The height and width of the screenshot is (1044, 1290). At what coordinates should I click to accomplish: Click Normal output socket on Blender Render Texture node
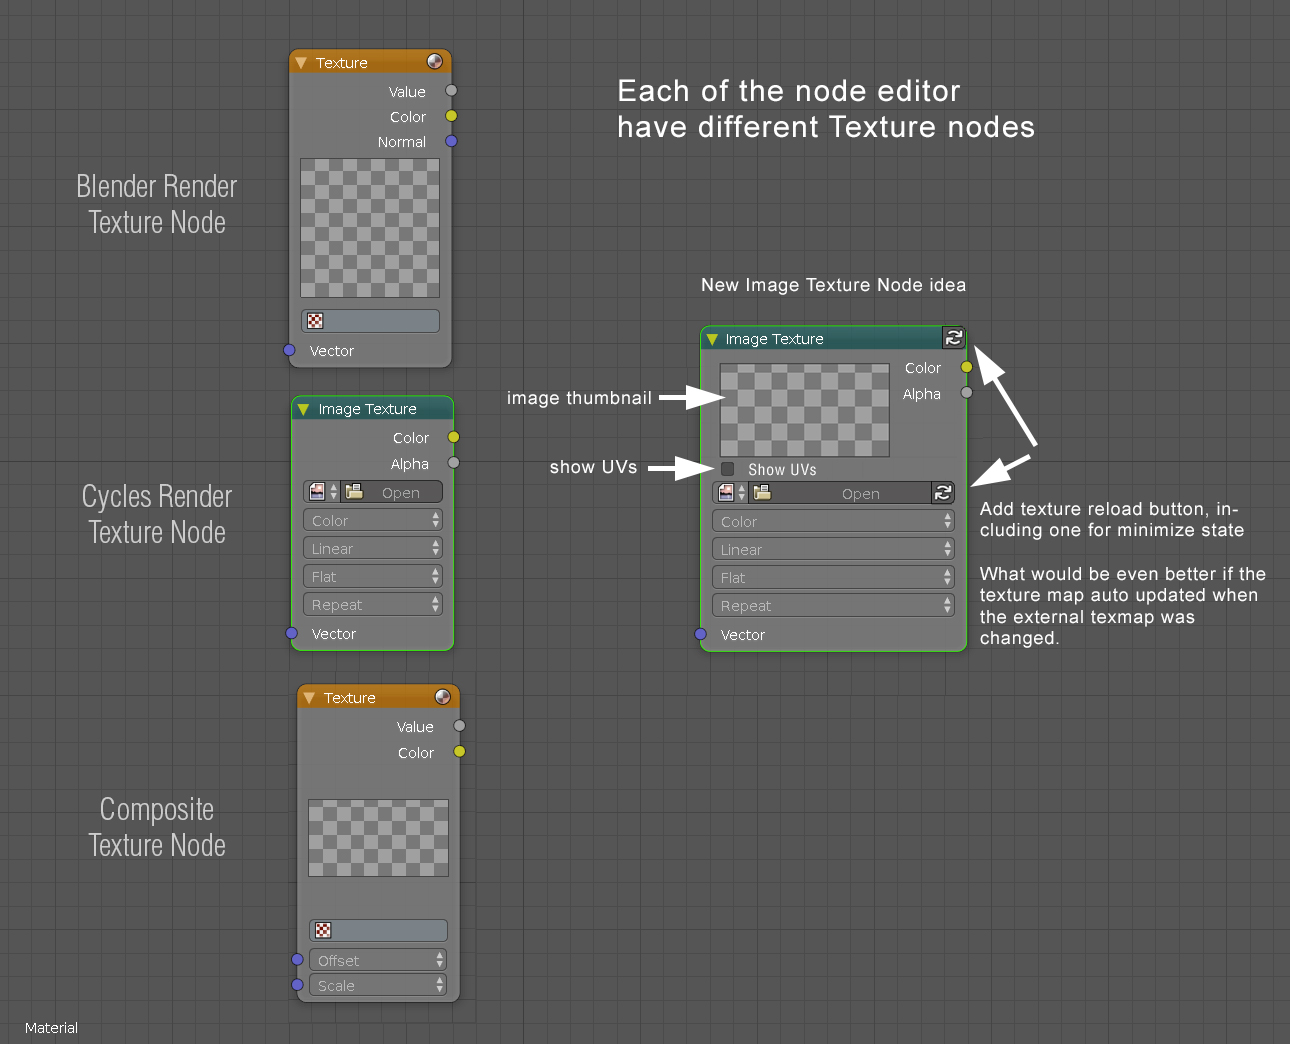(x=452, y=141)
